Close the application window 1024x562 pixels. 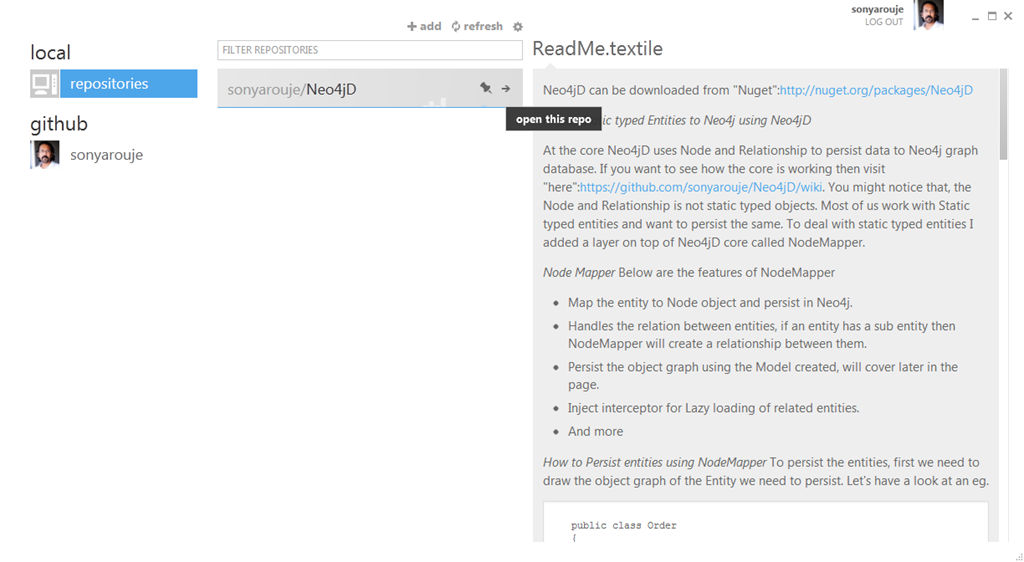(1009, 16)
